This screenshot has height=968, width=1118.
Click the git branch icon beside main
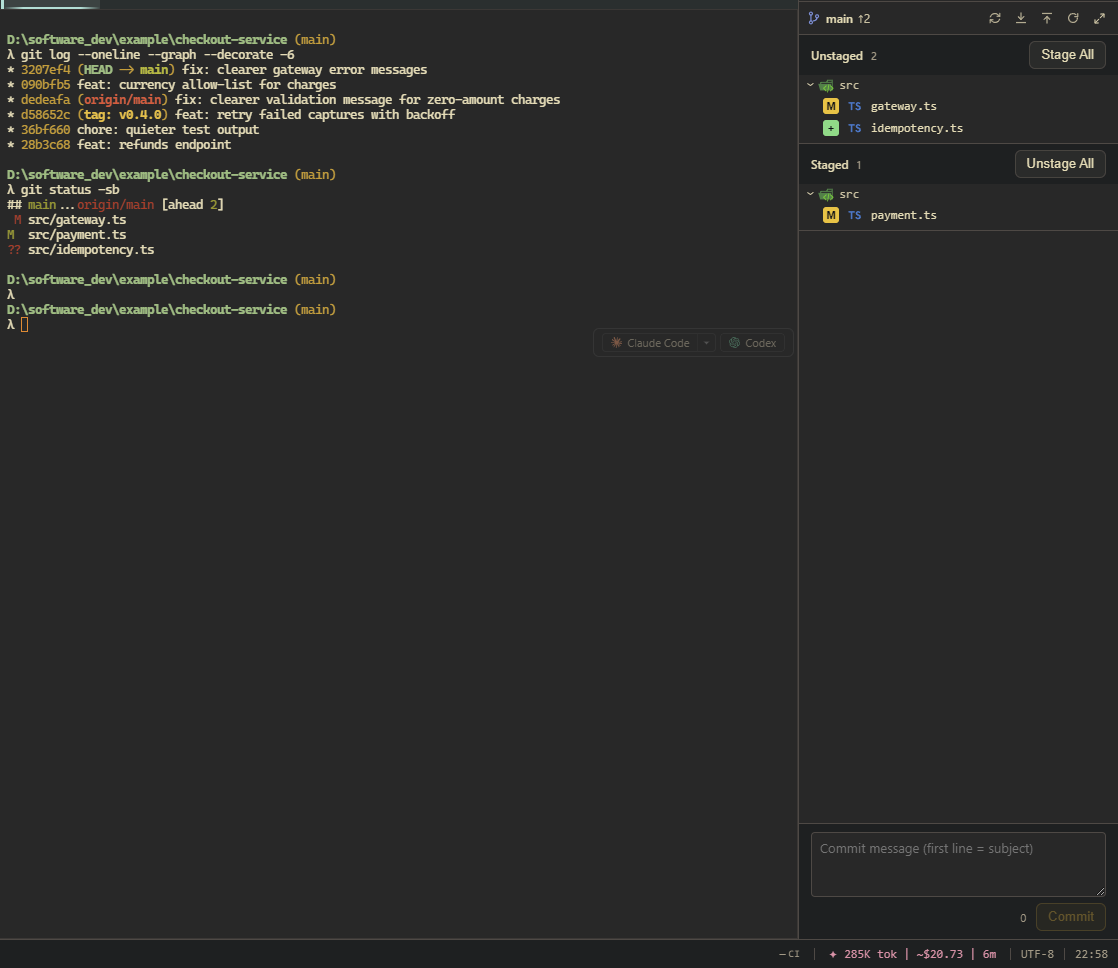point(814,19)
